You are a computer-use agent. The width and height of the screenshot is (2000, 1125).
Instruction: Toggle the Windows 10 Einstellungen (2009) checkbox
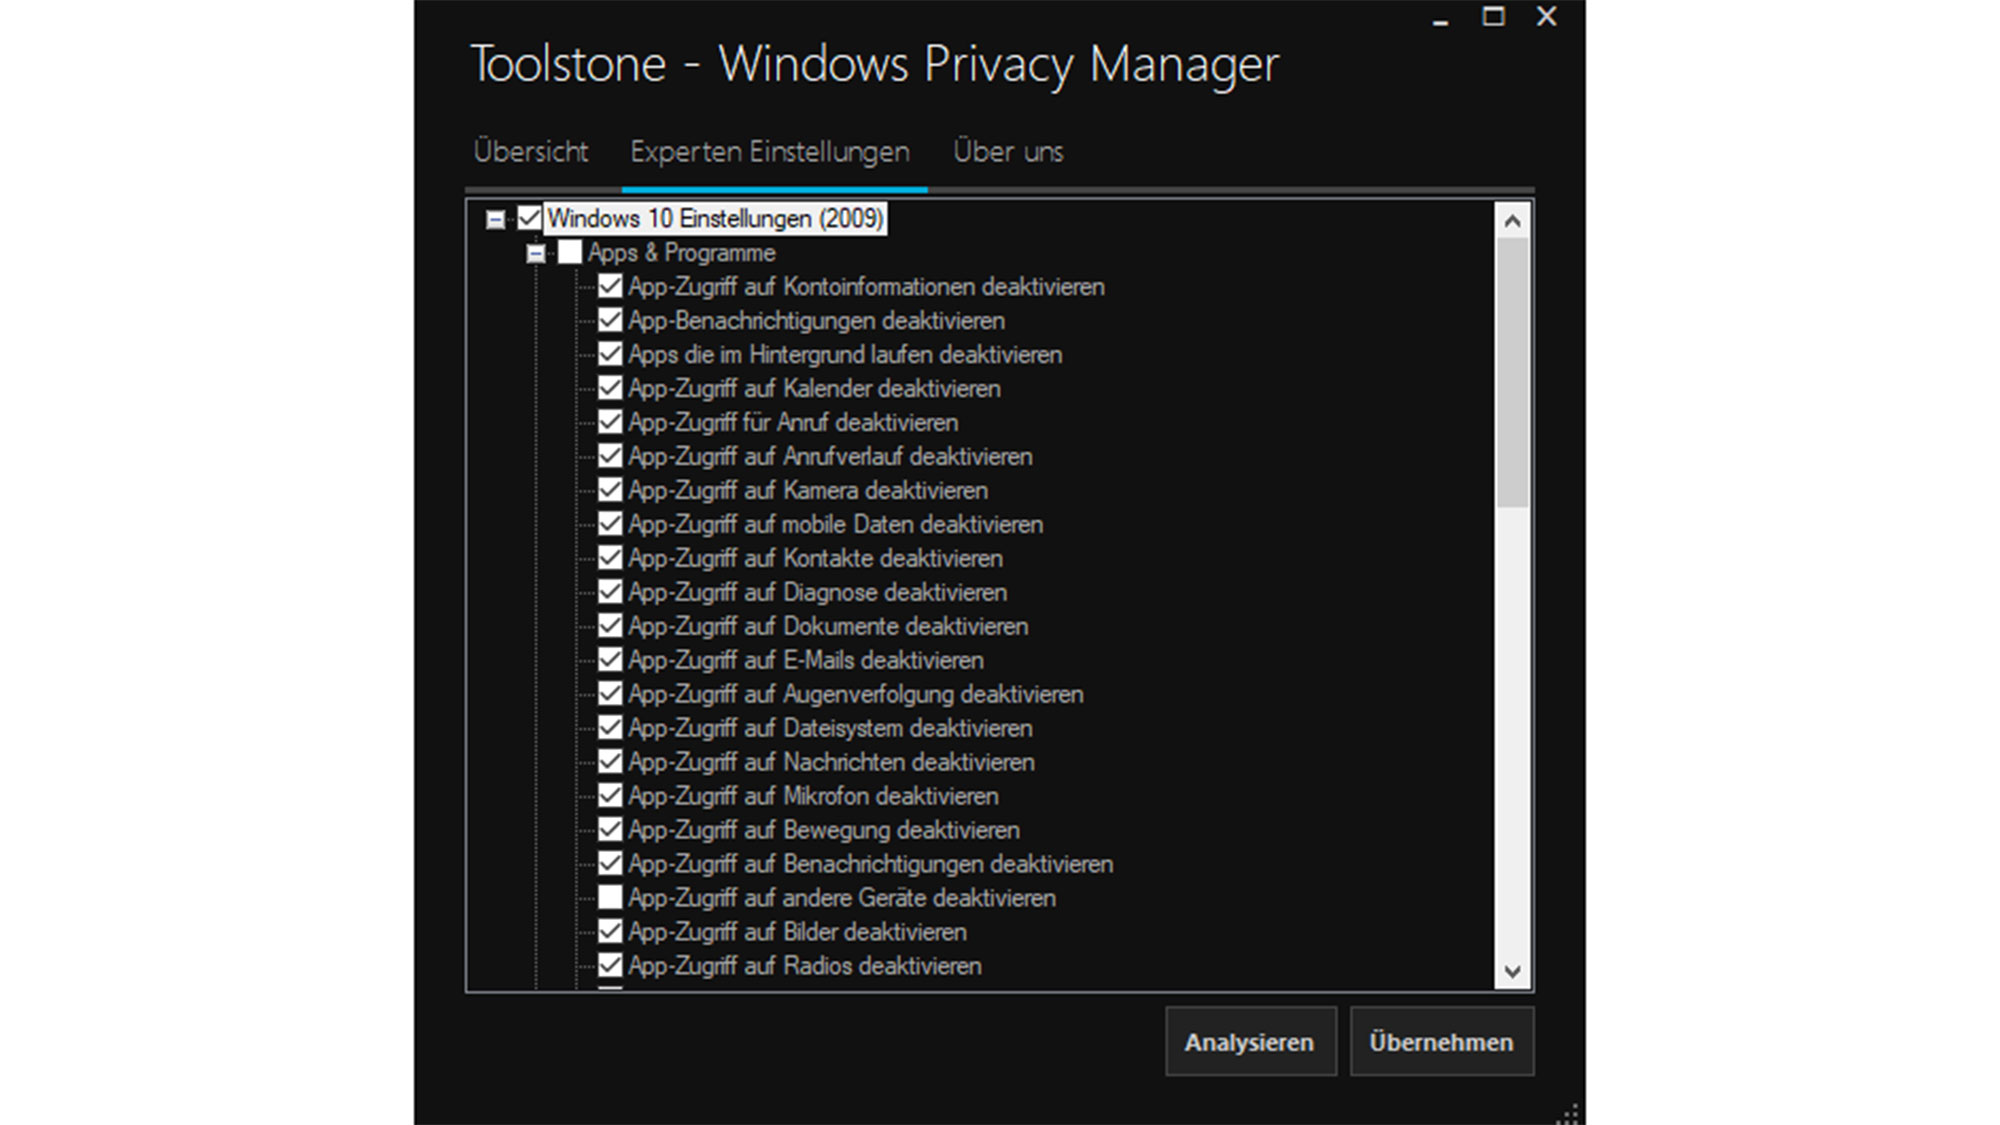[x=529, y=218]
